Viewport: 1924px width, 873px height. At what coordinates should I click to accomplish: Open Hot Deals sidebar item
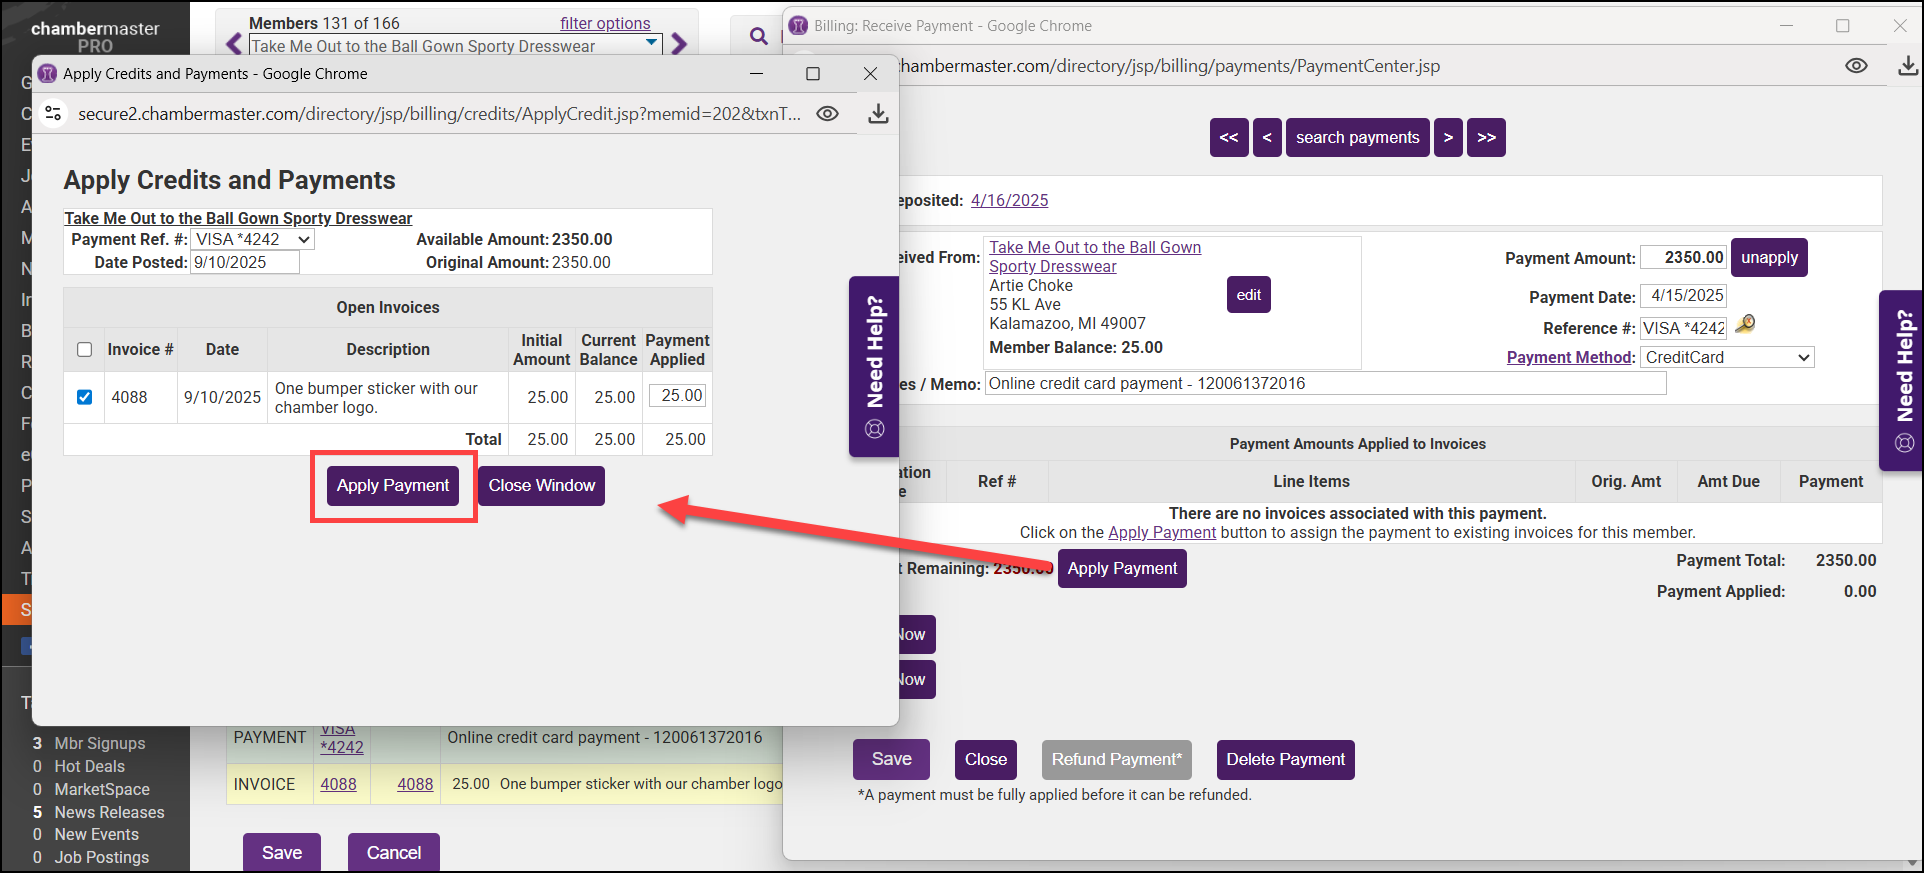89,766
